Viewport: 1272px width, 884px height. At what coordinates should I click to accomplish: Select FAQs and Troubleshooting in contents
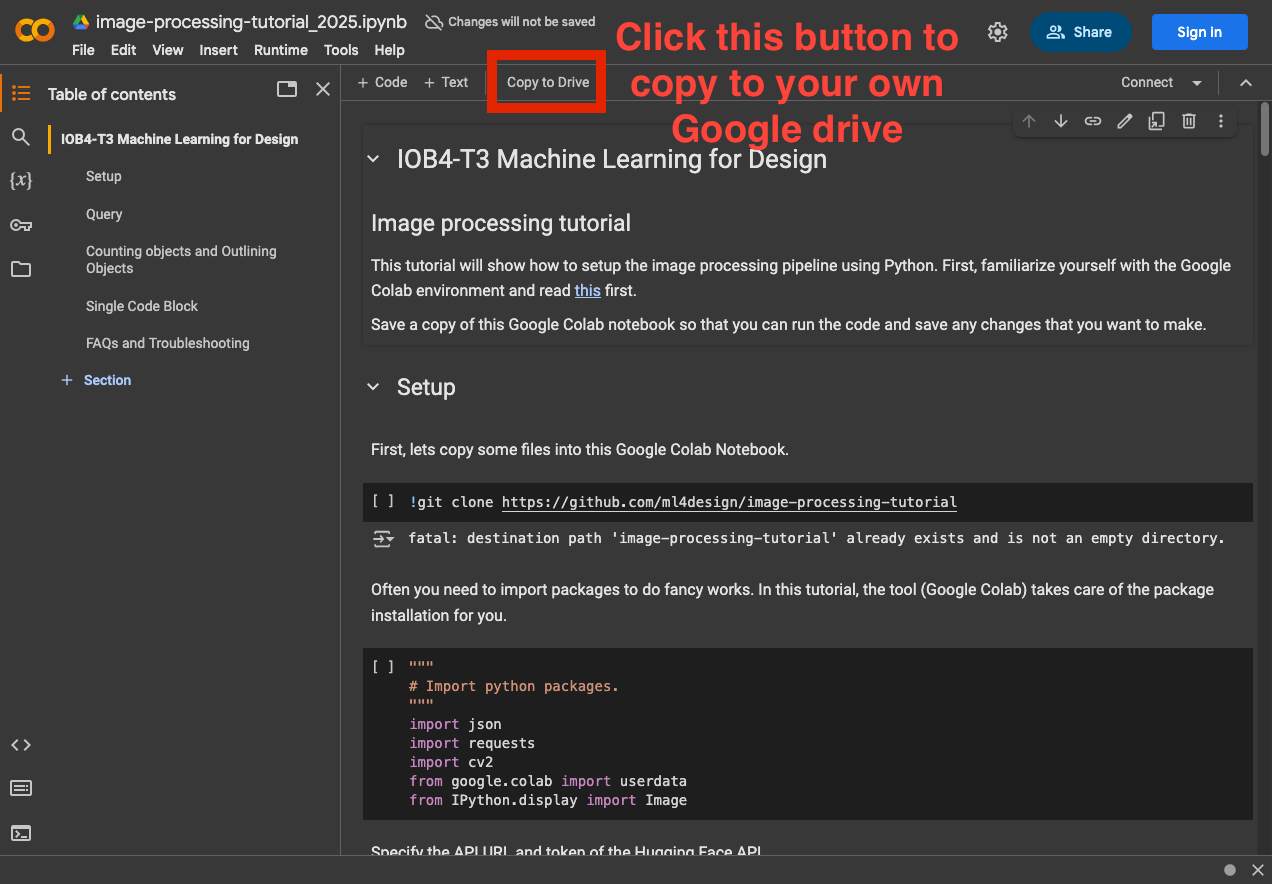(x=167, y=343)
